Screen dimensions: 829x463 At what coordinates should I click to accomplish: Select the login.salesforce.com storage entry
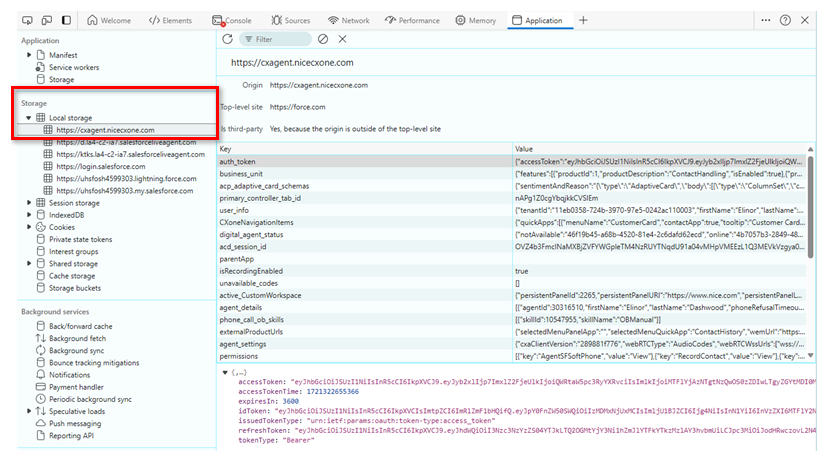point(100,166)
